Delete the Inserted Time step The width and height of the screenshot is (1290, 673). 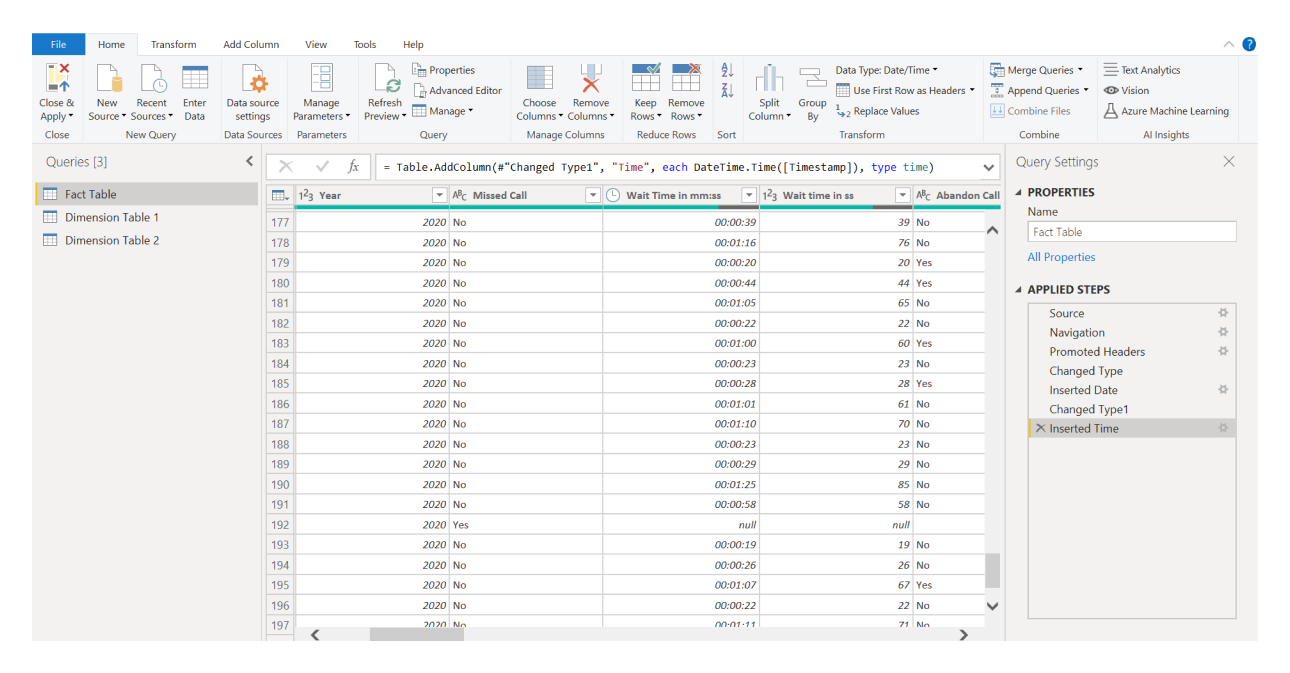point(1040,428)
